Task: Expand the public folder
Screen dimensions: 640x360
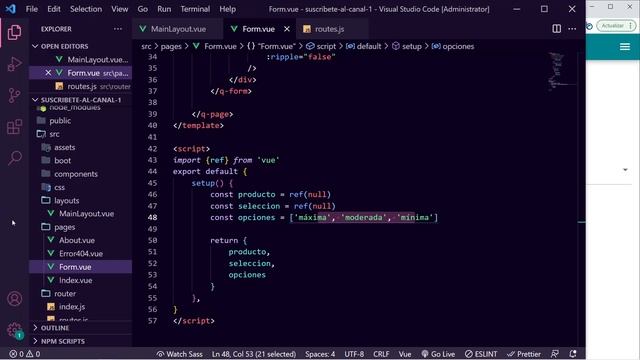Action: click(x=53, y=121)
